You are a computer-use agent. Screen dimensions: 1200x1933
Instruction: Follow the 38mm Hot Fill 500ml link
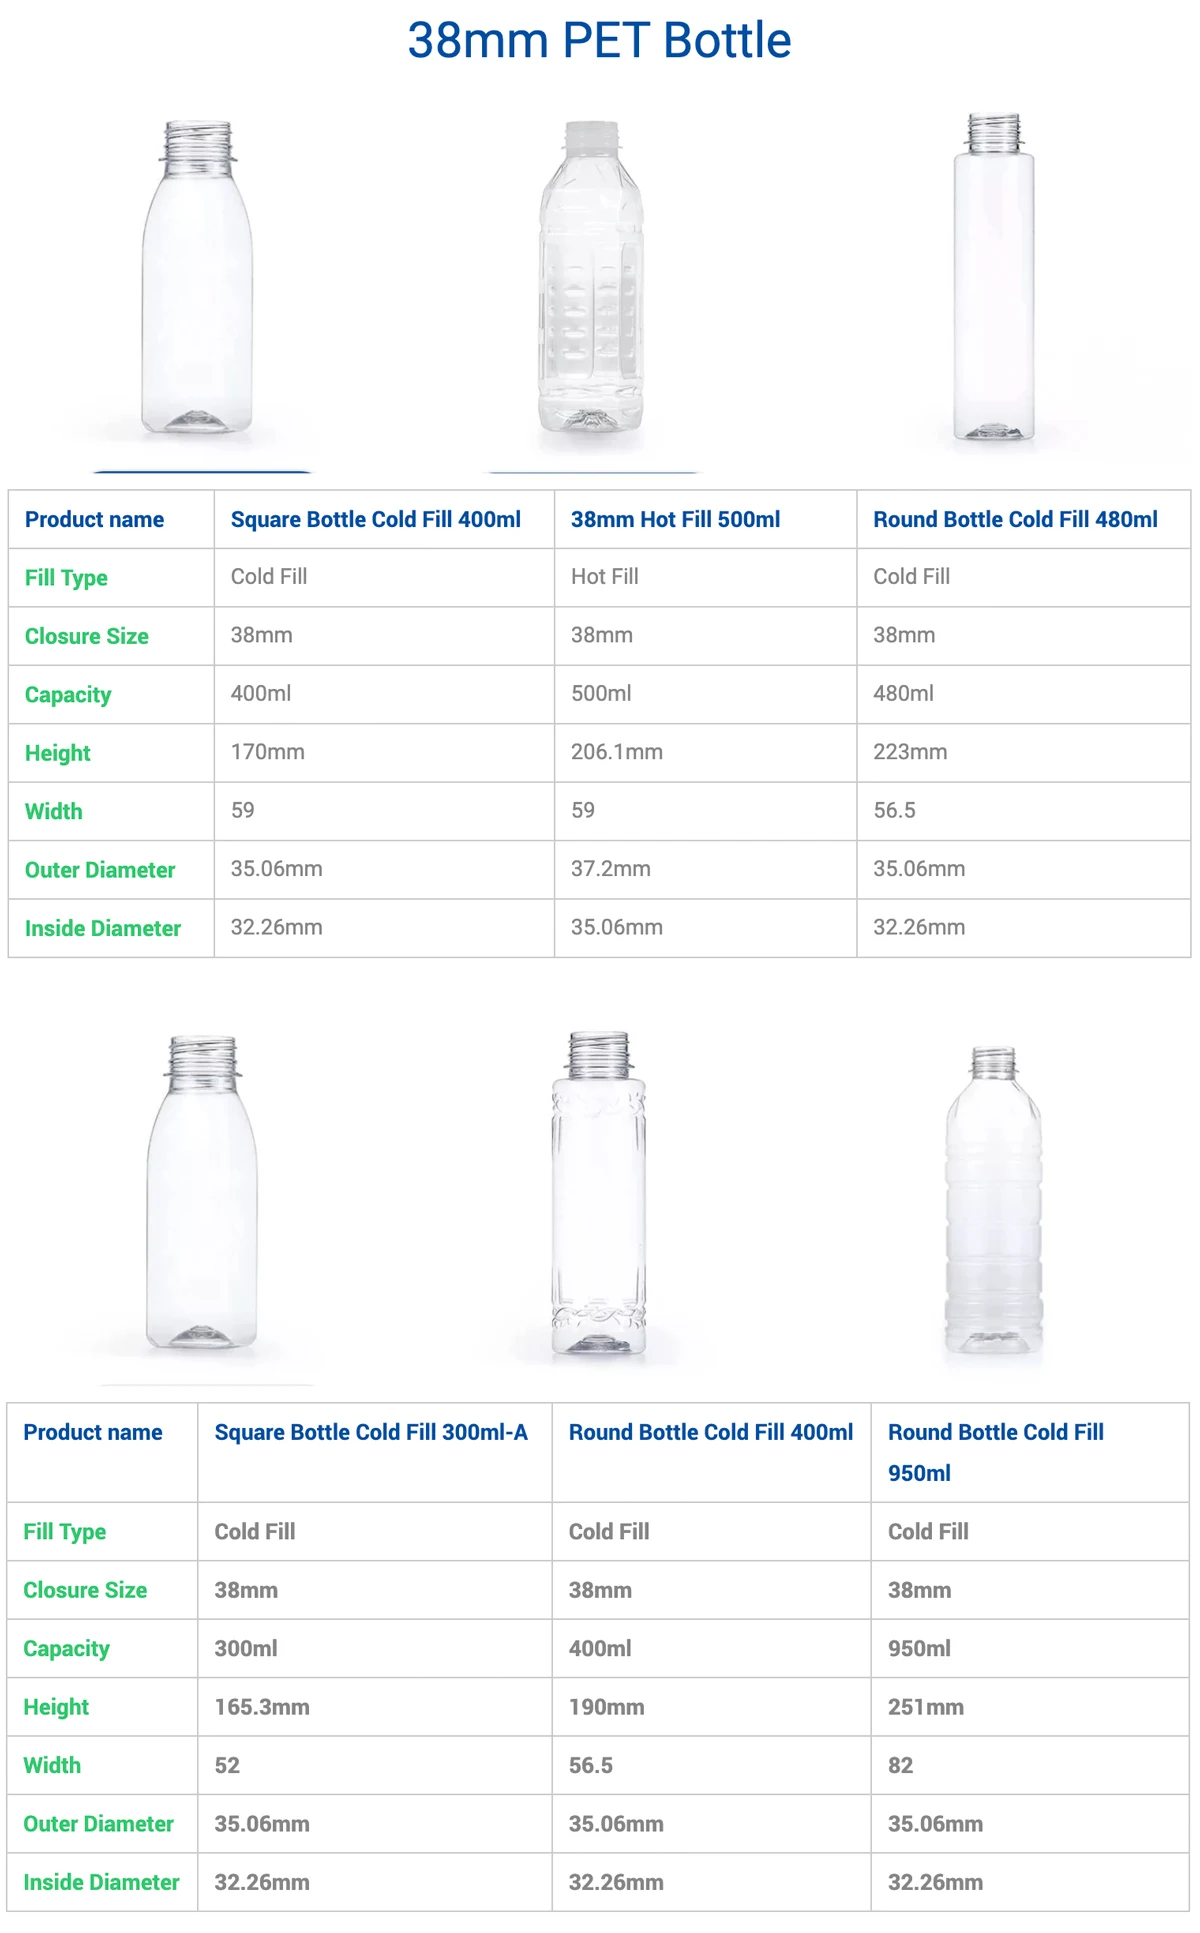click(676, 520)
